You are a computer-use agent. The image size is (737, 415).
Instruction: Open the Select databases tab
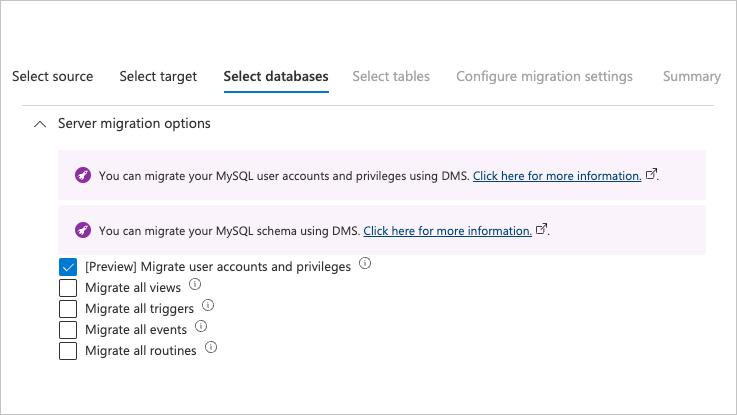pos(276,76)
